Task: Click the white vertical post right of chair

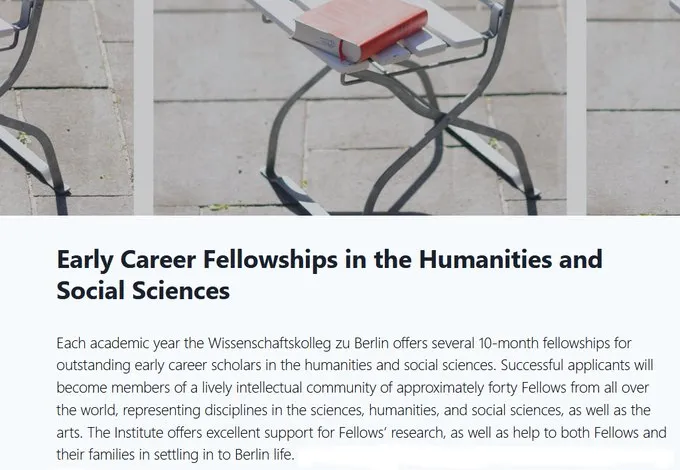Action: [x=576, y=108]
